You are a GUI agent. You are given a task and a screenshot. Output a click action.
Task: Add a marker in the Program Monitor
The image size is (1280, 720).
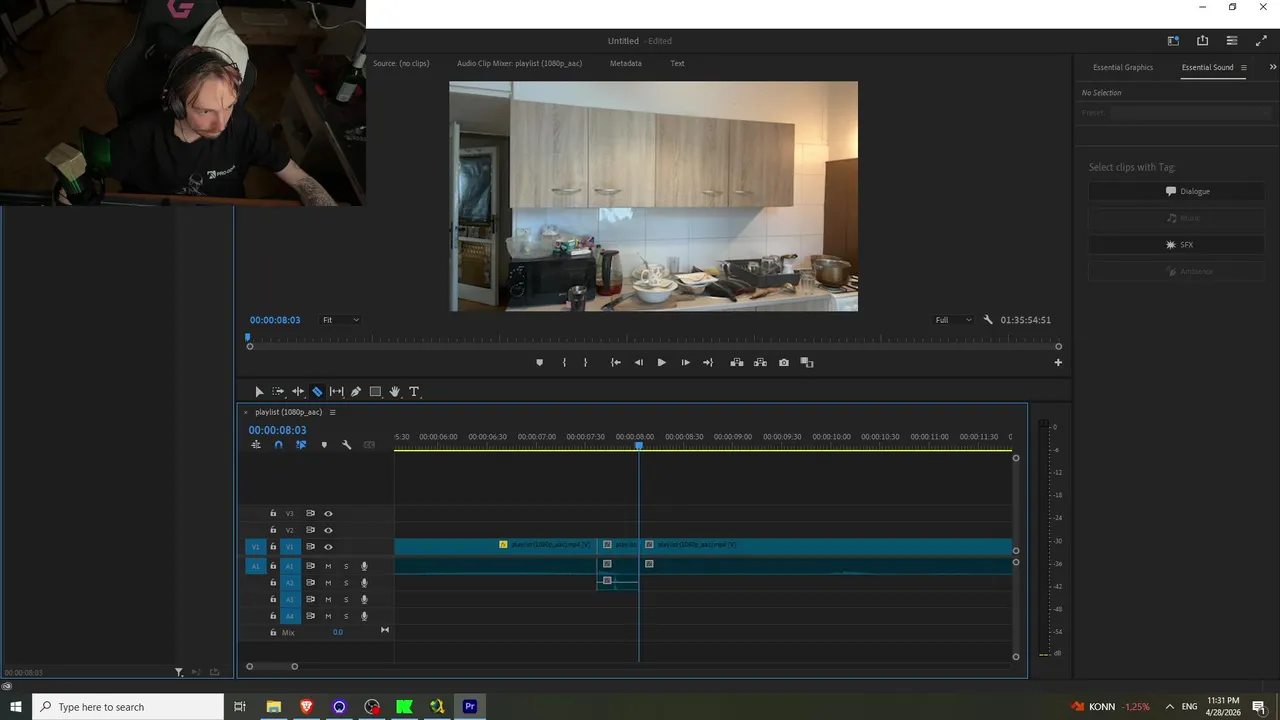[x=540, y=363]
